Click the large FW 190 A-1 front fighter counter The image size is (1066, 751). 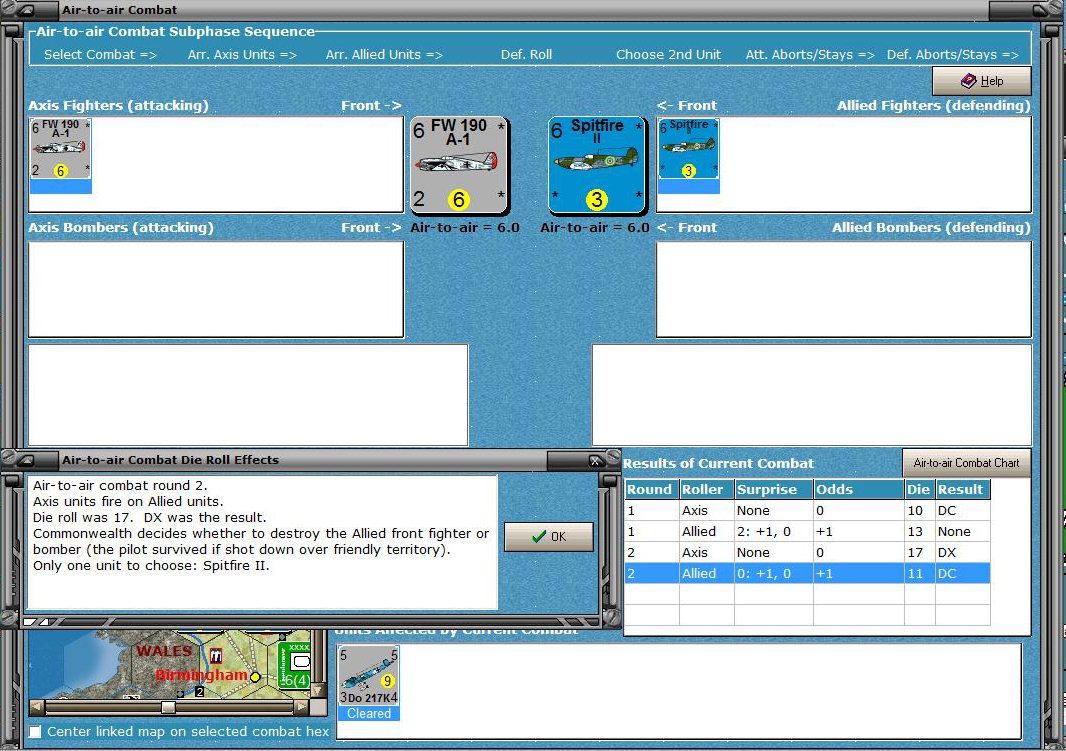point(460,164)
